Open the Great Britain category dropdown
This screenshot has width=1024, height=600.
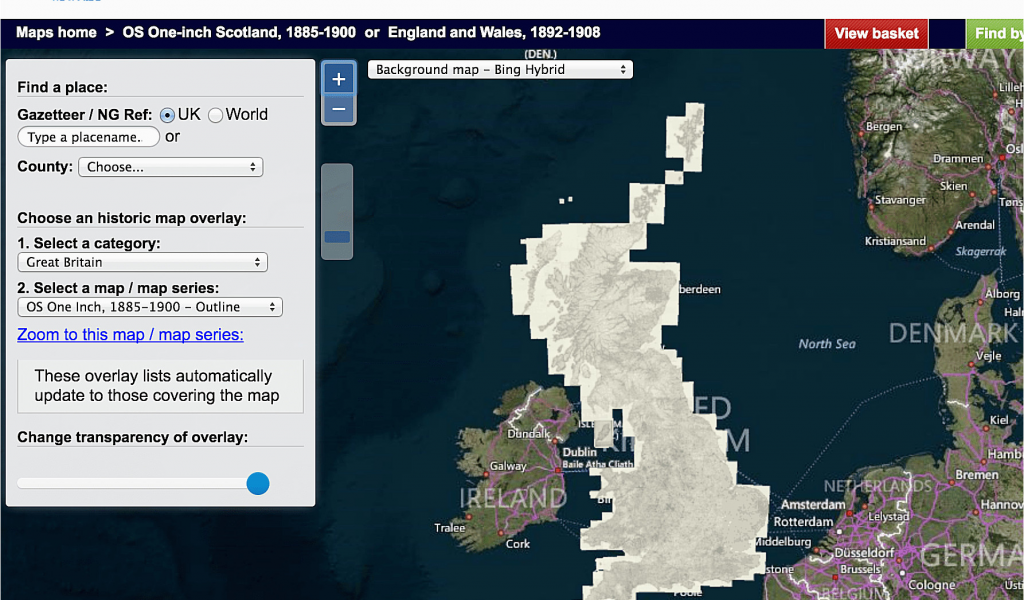coord(142,262)
